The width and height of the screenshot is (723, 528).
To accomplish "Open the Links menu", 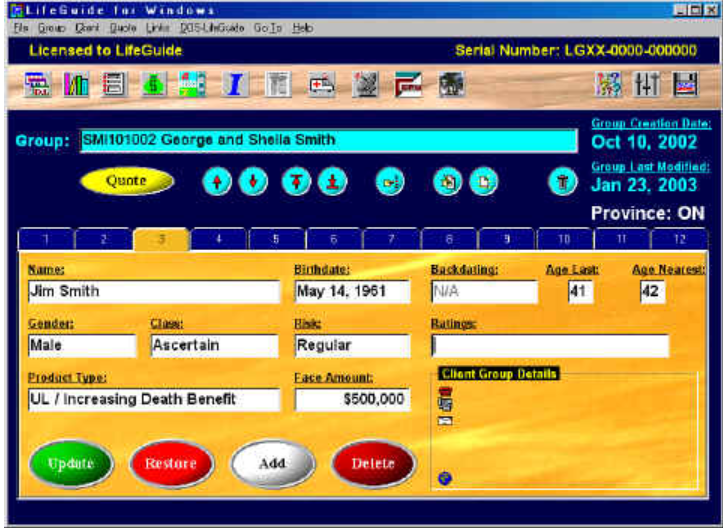I will tap(158, 28).
